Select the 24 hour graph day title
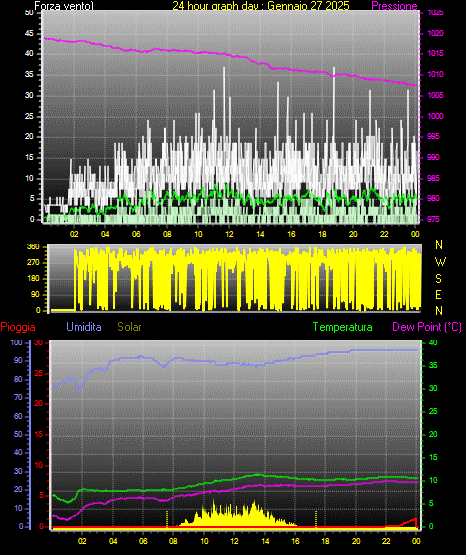 [261, 6]
